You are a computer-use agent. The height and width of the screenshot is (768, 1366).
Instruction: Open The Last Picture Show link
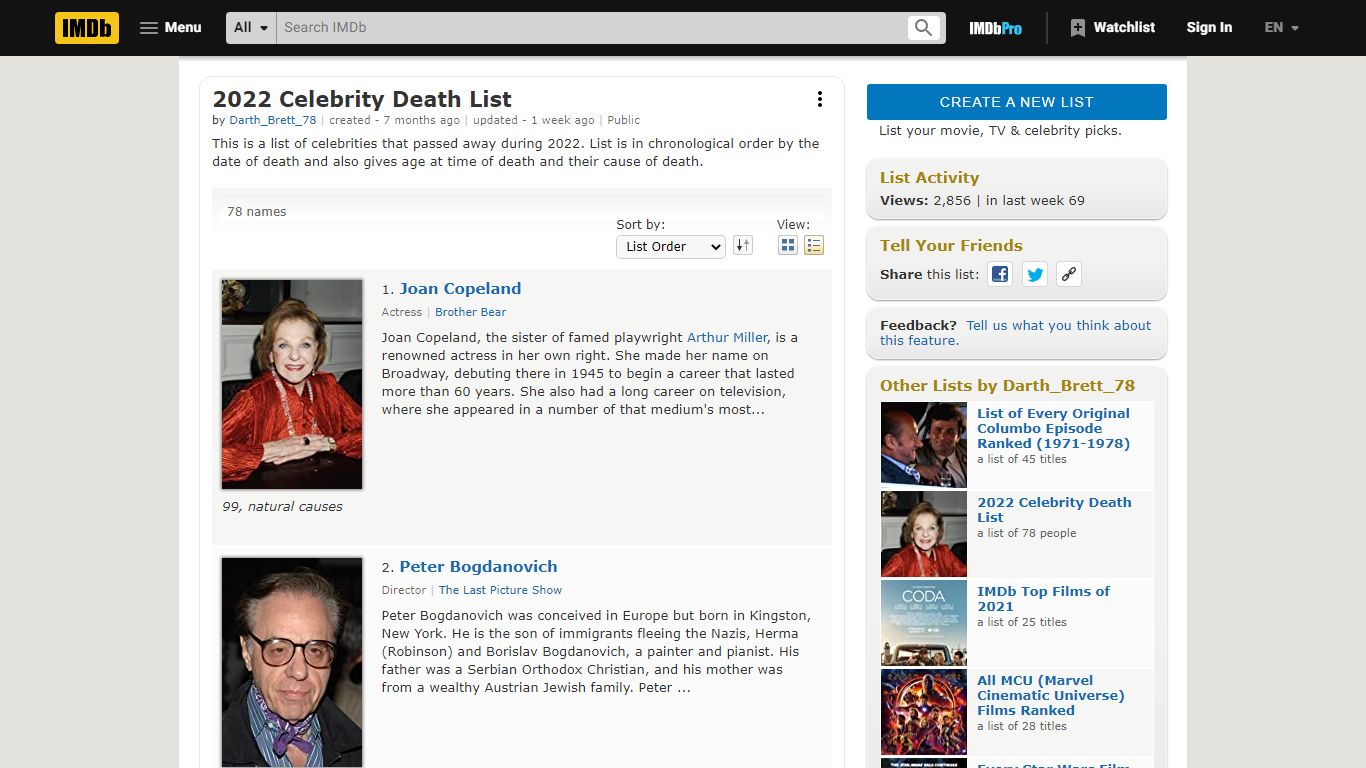(500, 590)
